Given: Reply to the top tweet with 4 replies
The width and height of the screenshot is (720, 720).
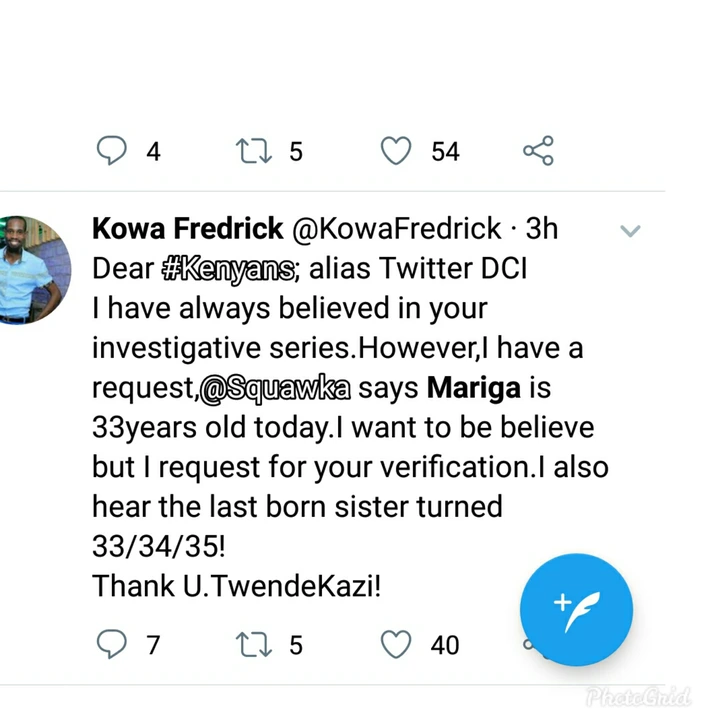Looking at the screenshot, I should tap(111, 151).
